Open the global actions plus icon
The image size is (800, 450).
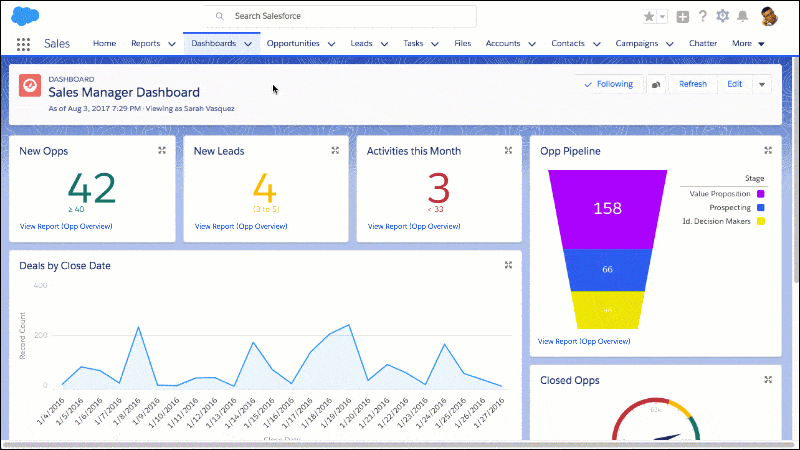[x=683, y=16]
